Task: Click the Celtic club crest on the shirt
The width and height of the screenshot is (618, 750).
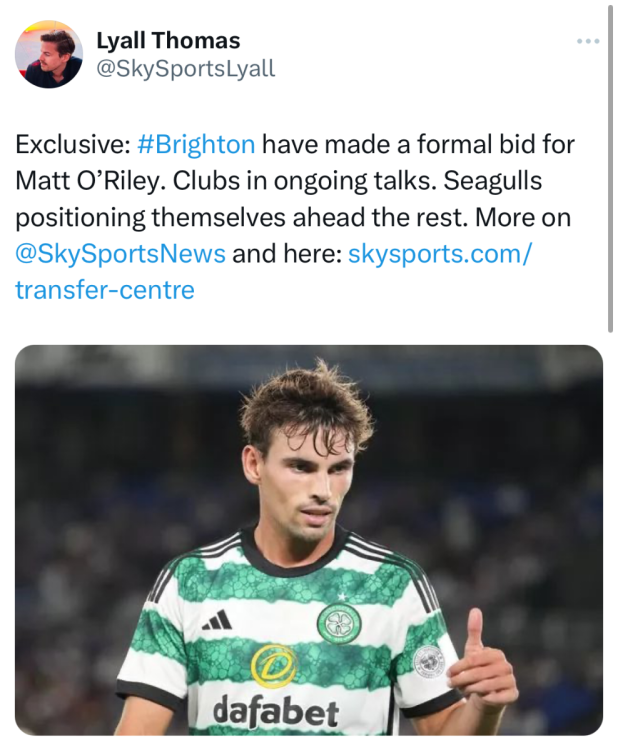Action: coord(338,623)
